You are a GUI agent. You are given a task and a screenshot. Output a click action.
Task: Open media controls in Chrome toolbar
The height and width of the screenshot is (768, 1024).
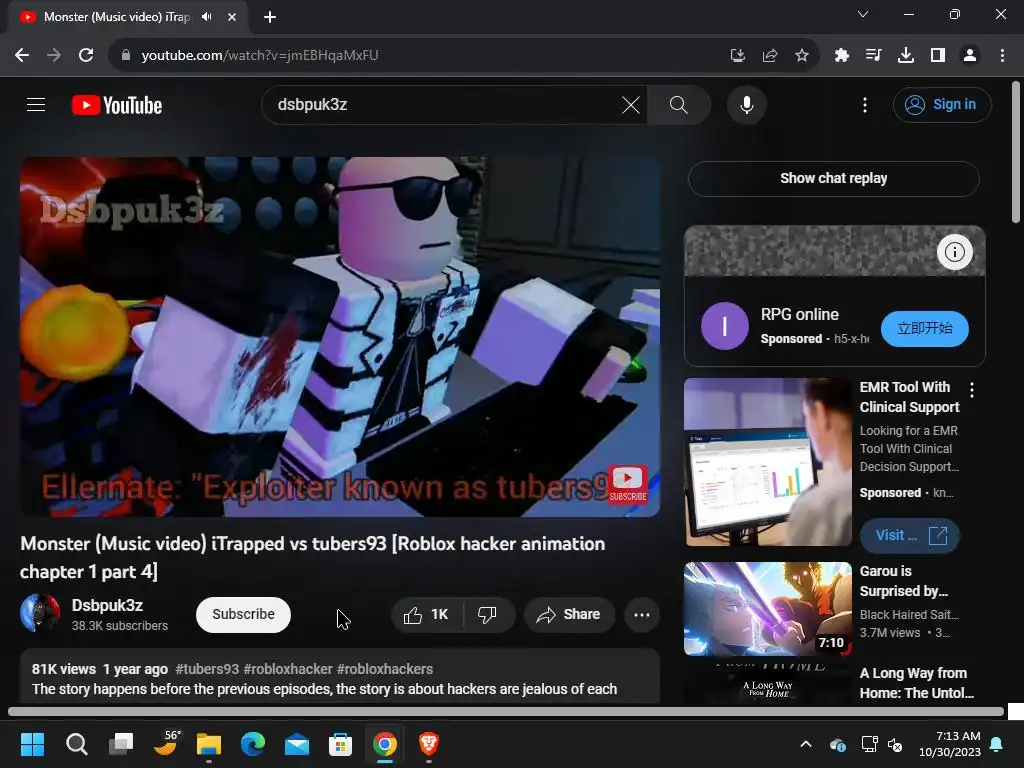pyautogui.click(x=873, y=56)
